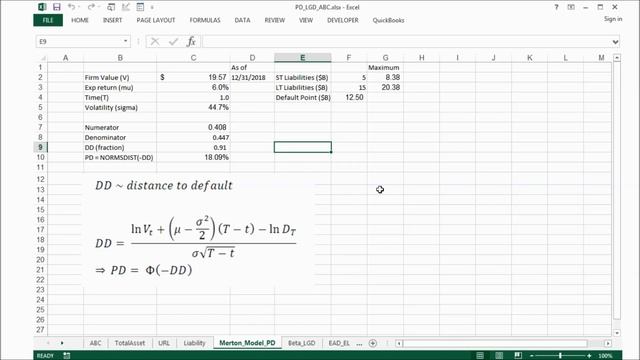640x360 pixels.
Task: Click the Redo arrow icon
Action: [x=91, y=7]
